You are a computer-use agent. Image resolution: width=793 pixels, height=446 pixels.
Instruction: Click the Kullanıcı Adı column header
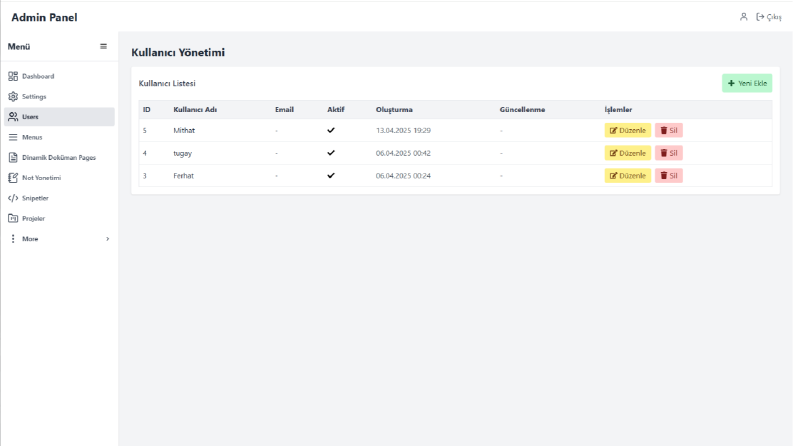click(x=195, y=110)
